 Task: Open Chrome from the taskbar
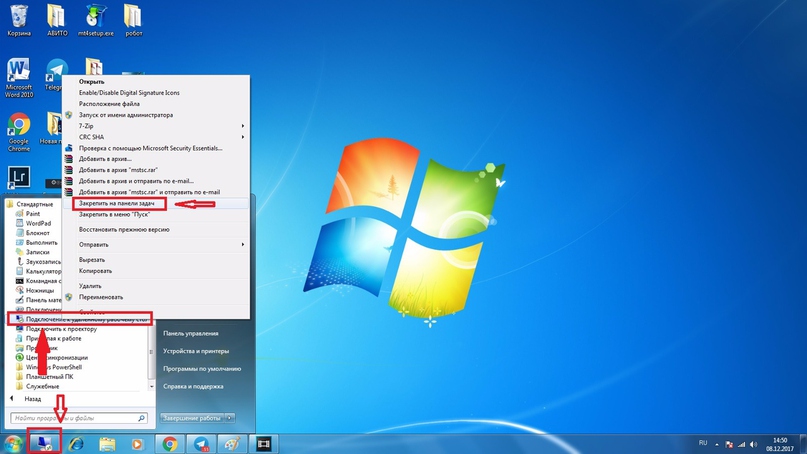pyautogui.click(x=170, y=444)
